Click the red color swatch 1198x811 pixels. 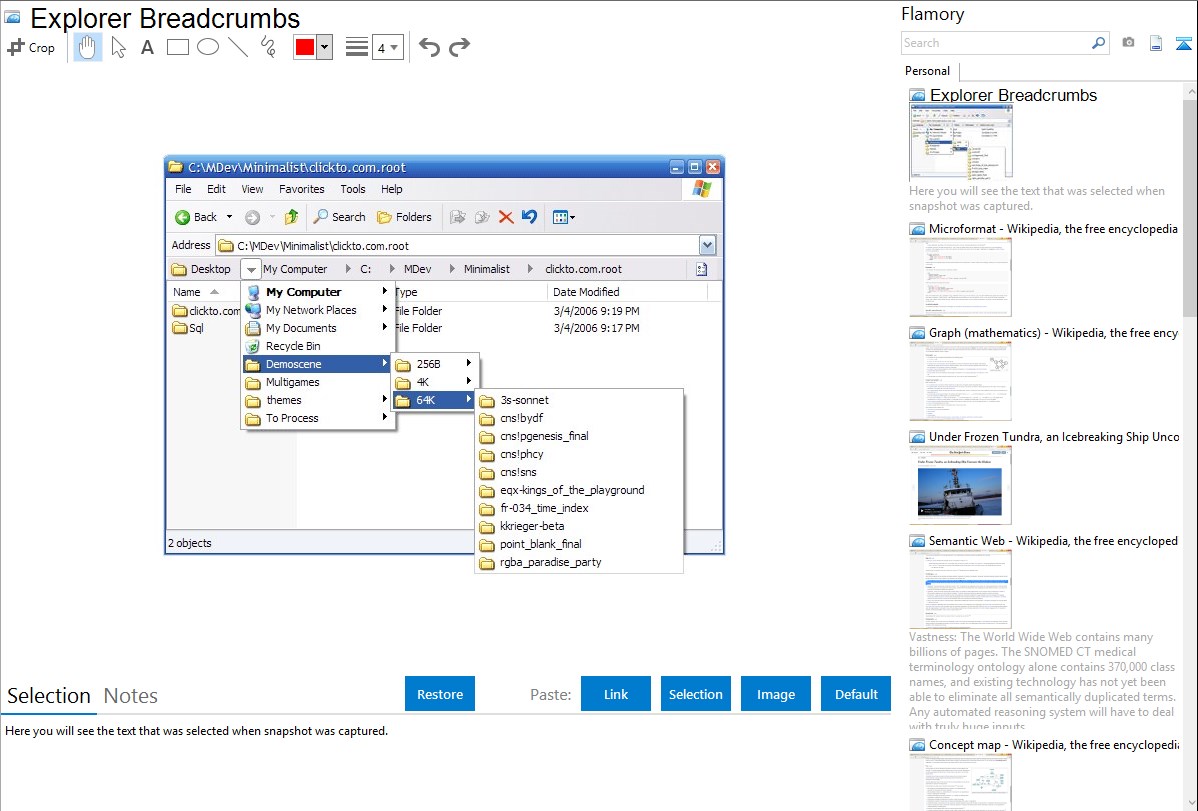305,47
